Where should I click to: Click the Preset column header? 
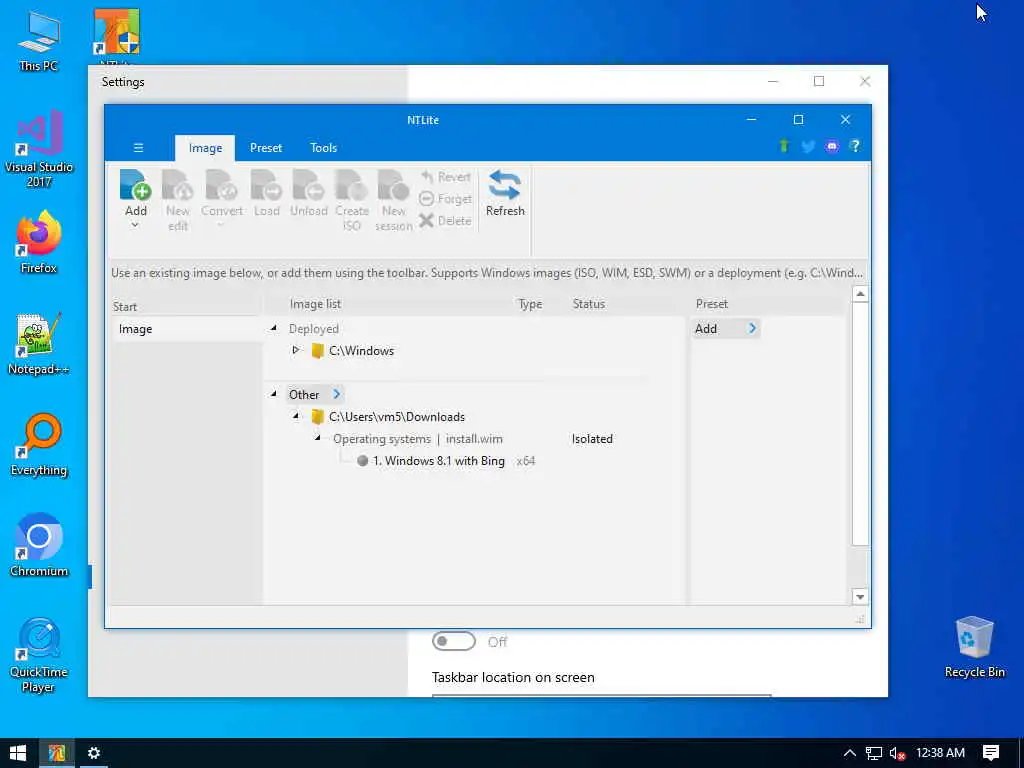711,304
